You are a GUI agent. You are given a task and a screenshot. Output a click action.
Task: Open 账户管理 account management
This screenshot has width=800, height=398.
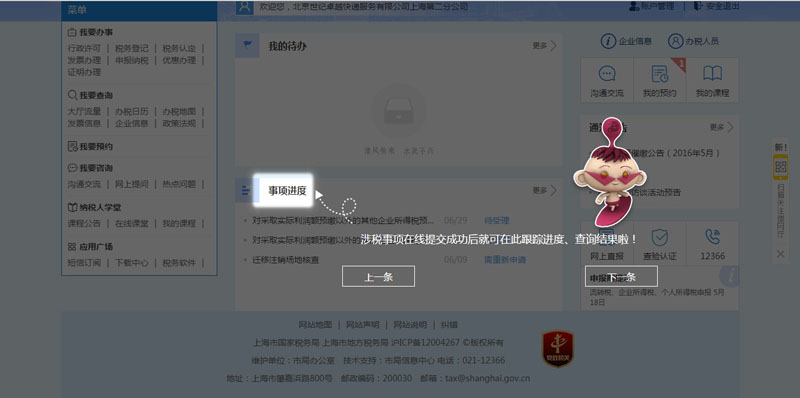(x=652, y=7)
